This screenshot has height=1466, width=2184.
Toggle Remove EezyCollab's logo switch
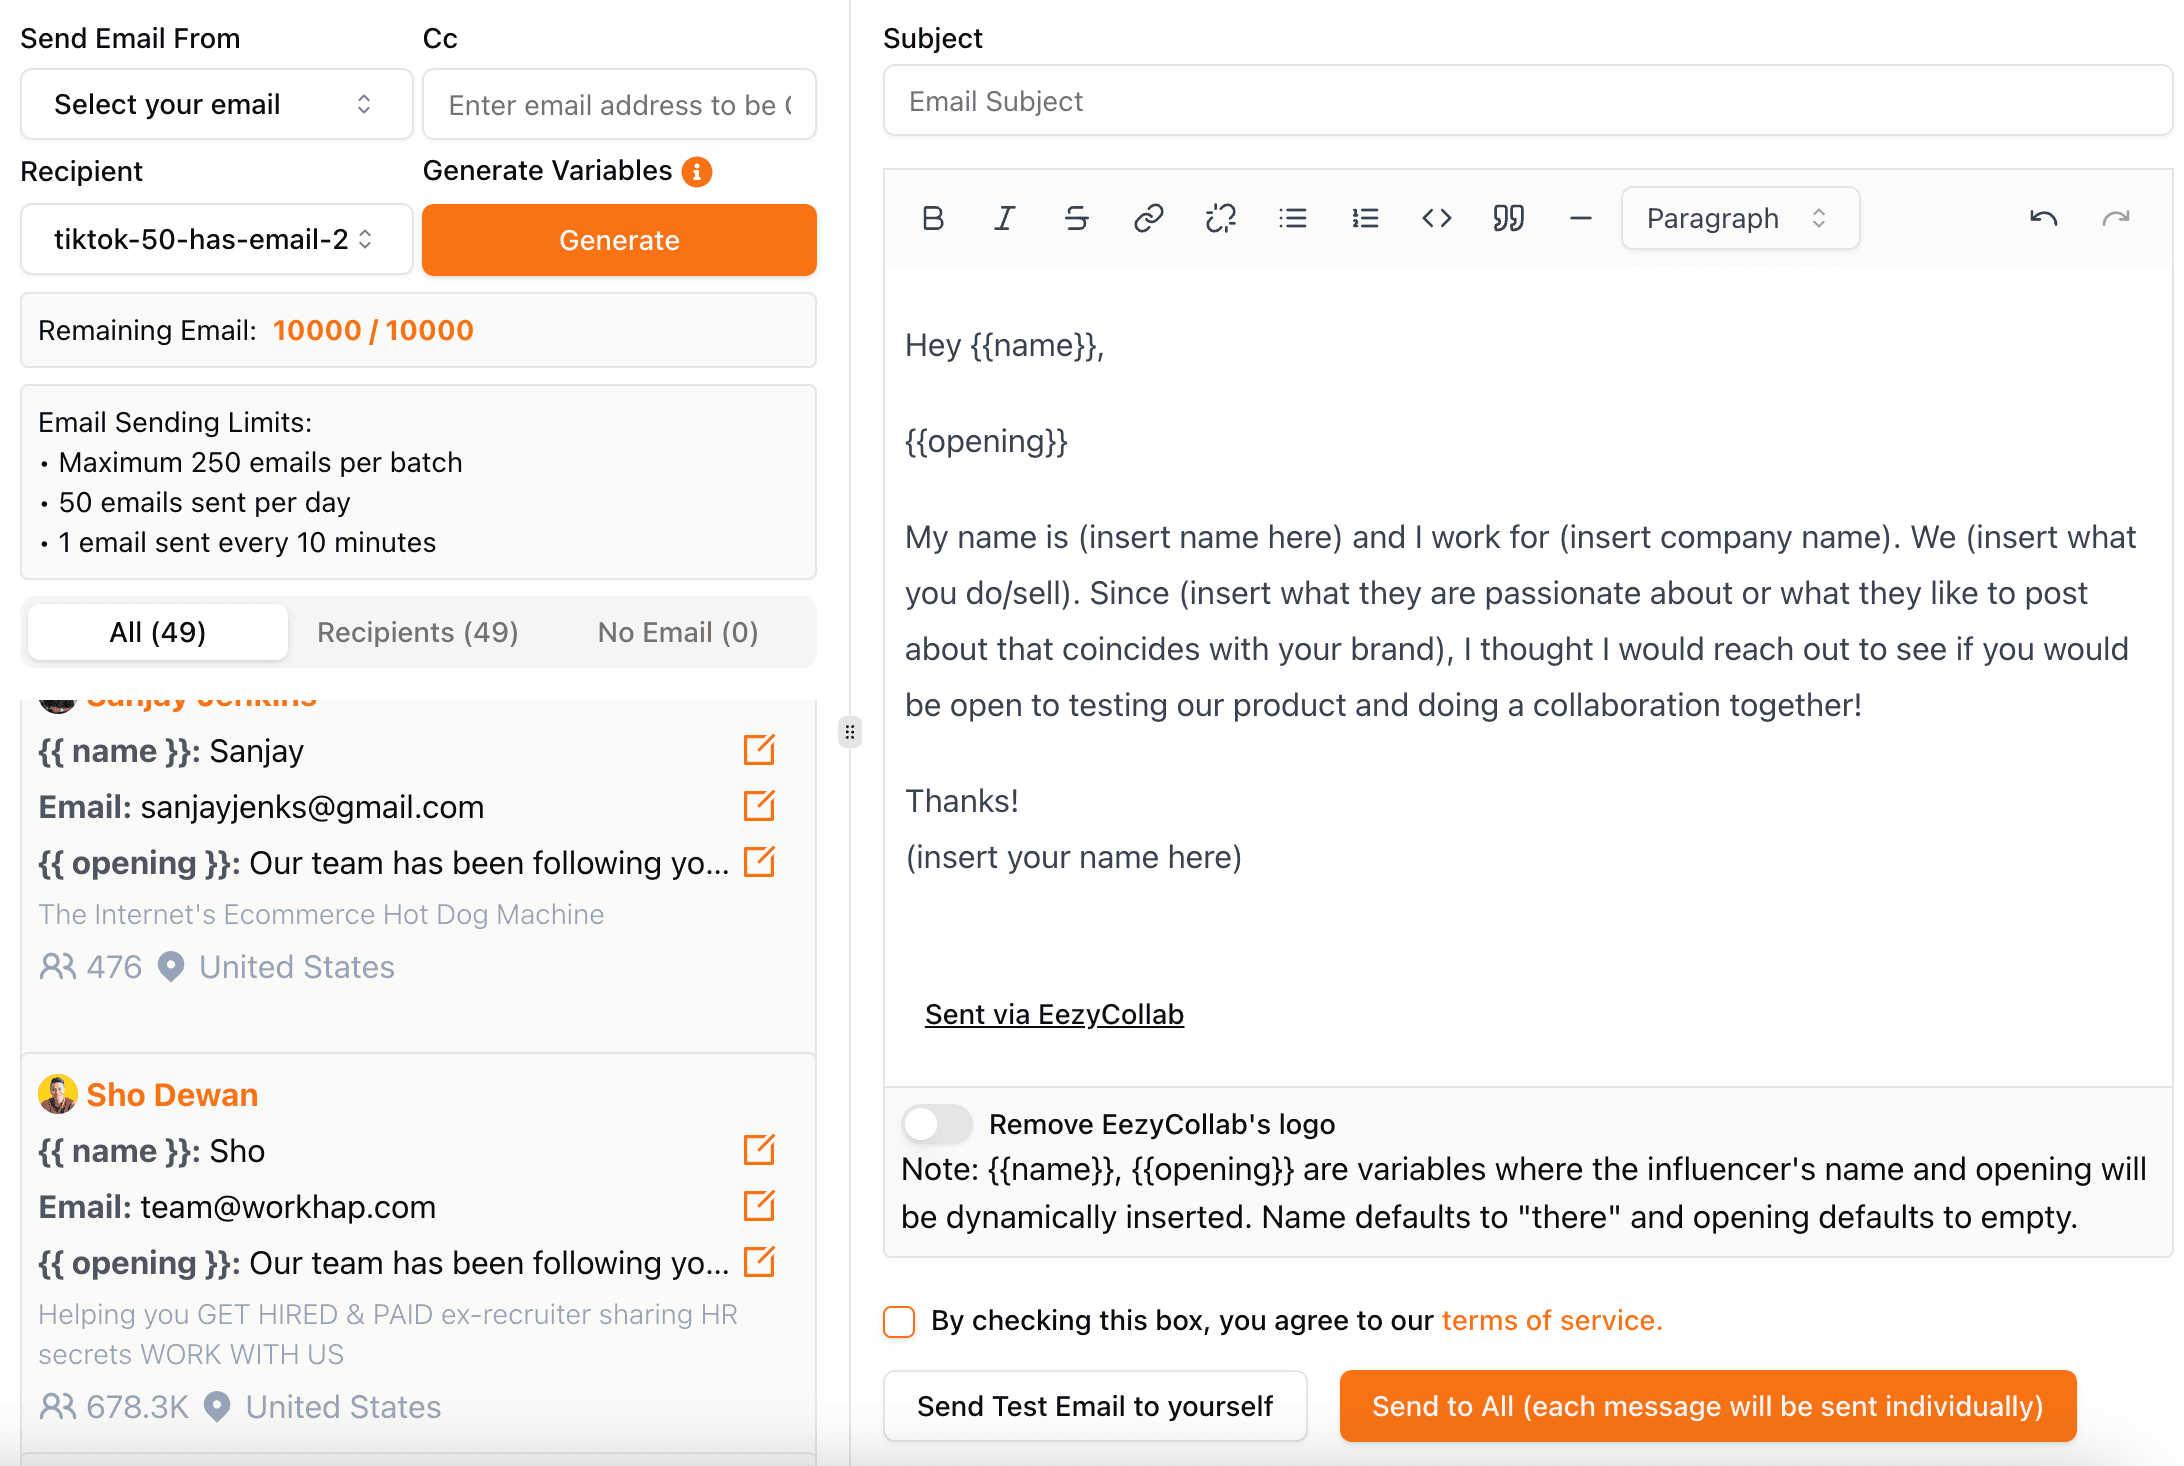click(936, 1124)
